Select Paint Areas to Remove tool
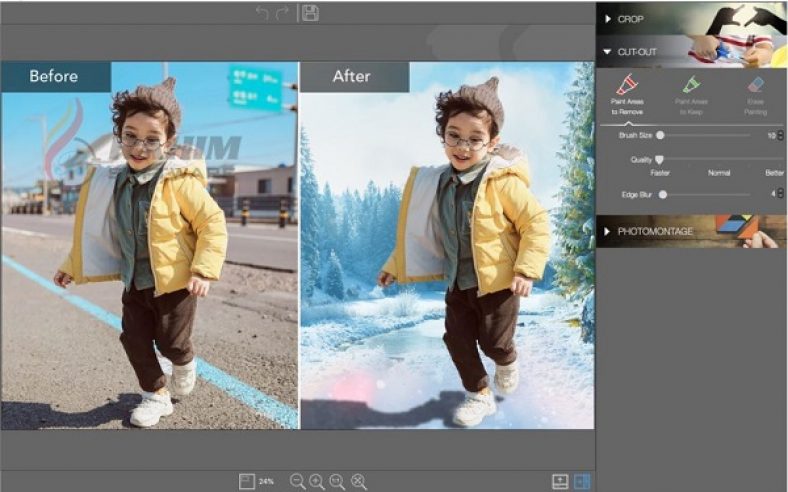This screenshot has width=788, height=492. 627,95
